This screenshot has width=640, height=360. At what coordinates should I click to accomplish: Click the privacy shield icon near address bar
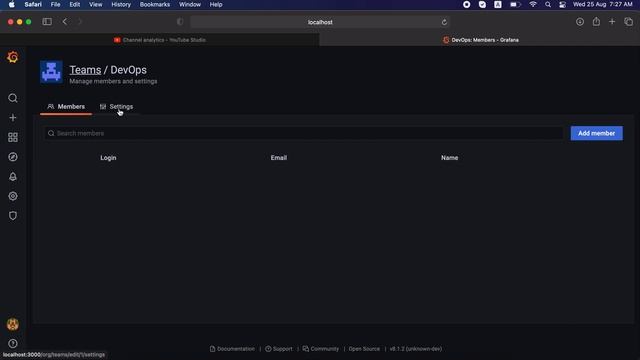180,22
